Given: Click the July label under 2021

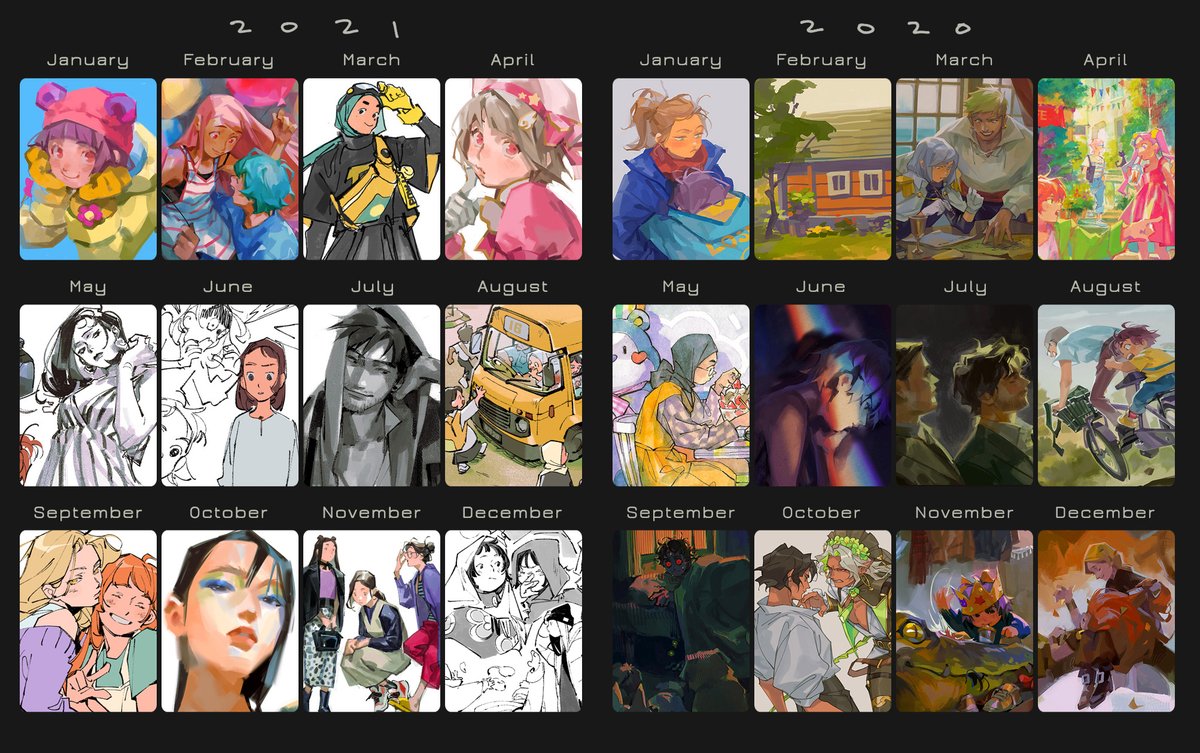Looking at the screenshot, I should [372, 287].
